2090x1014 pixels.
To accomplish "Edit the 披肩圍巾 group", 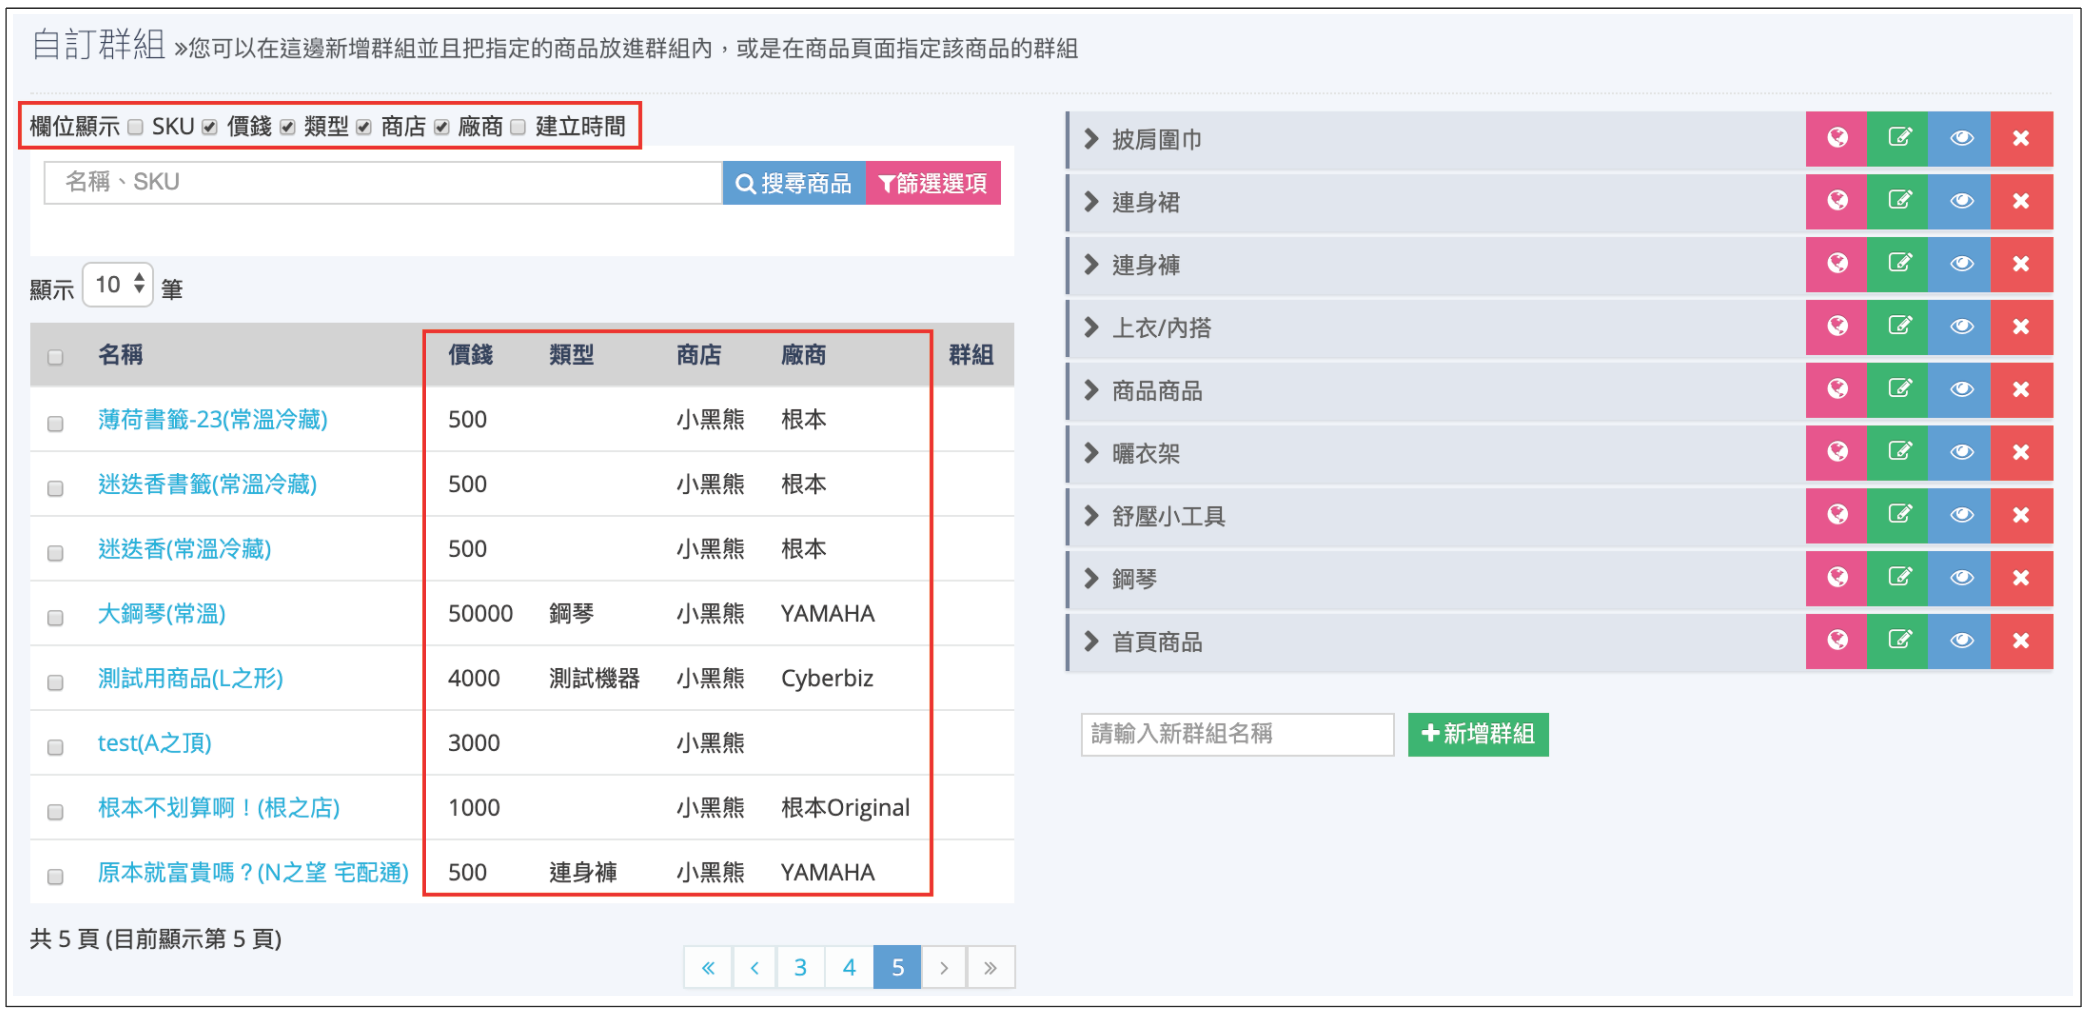I will click(1899, 139).
